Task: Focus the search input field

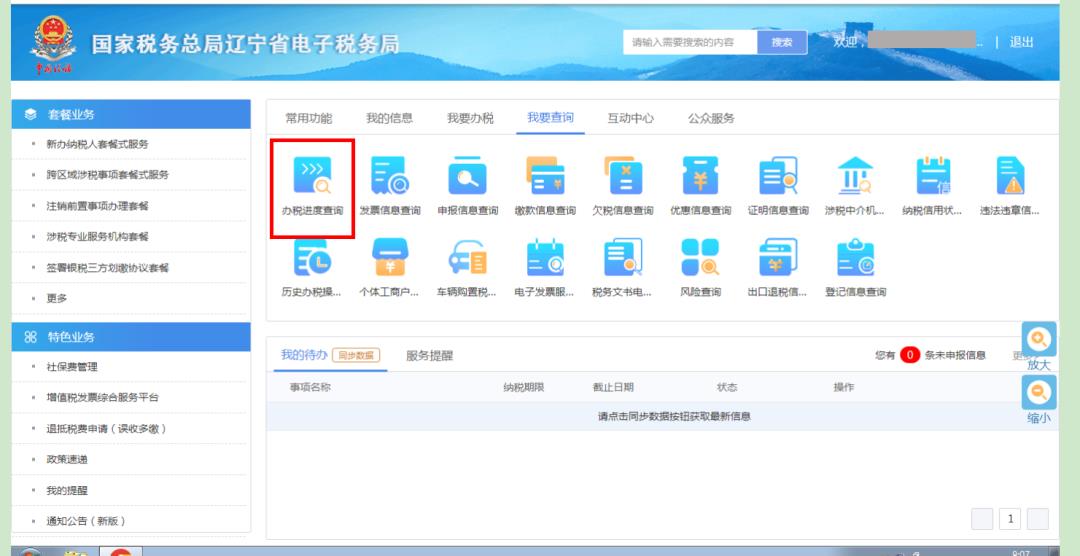Action: (690, 42)
